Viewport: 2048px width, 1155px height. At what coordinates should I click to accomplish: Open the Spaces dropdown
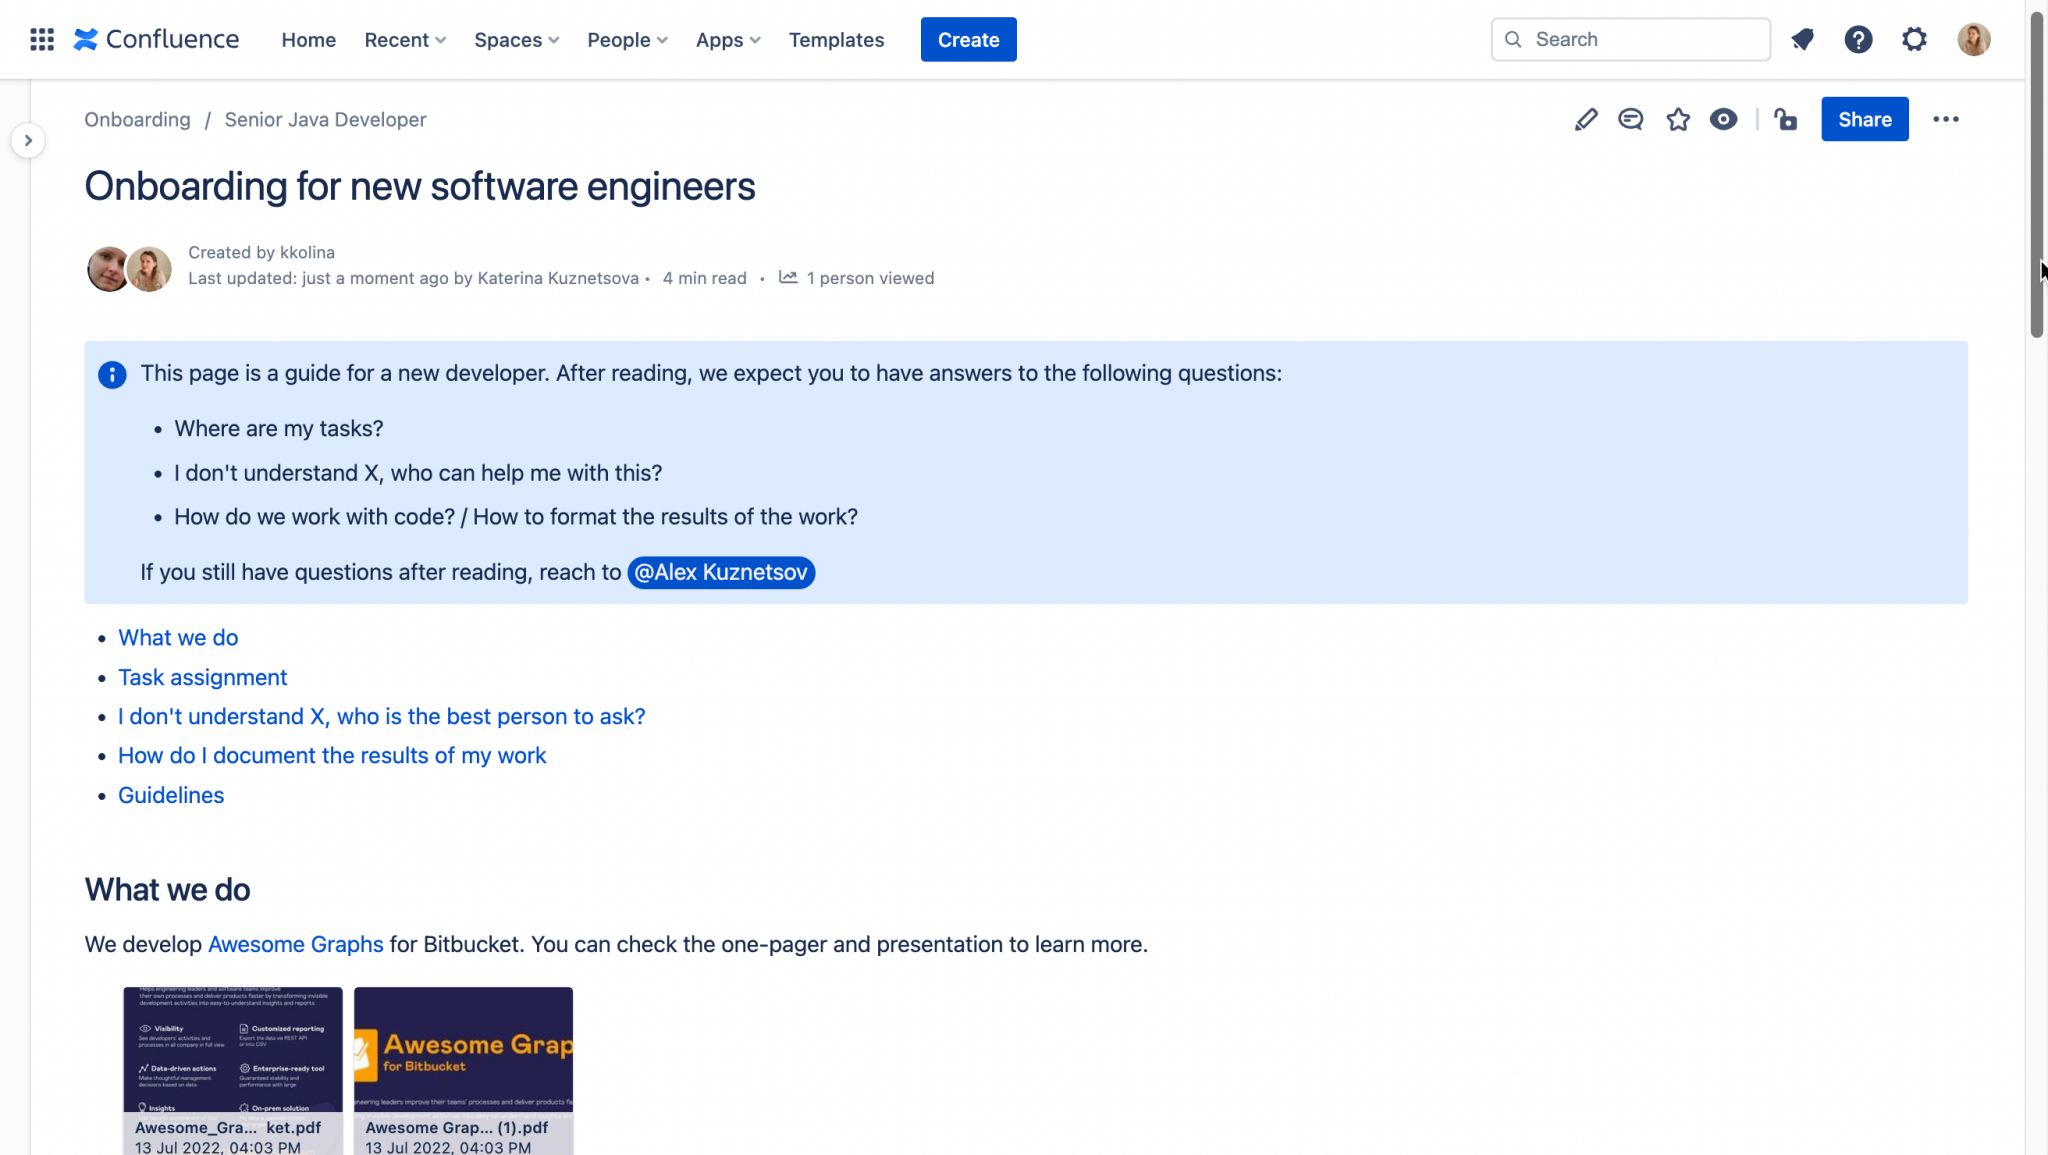point(516,40)
